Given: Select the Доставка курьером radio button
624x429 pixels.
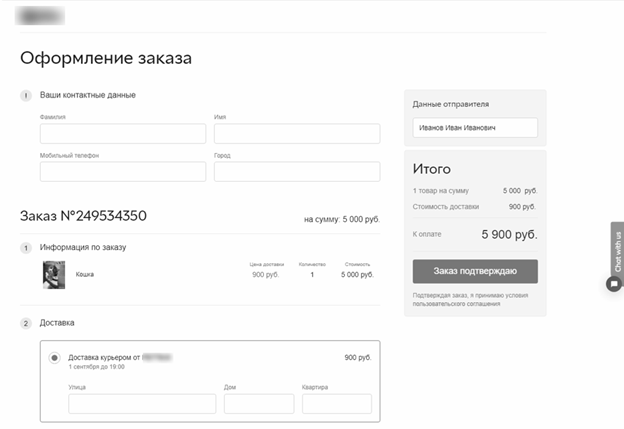Looking at the screenshot, I should pyautogui.click(x=54, y=357).
